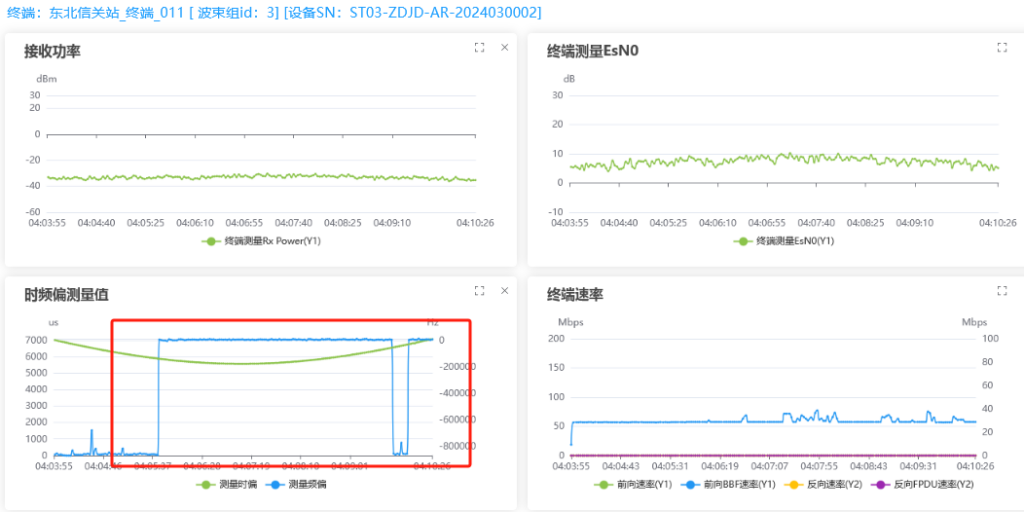
Task: Open 时频偏测量值 chart in fullscreen
Action: [x=479, y=291]
